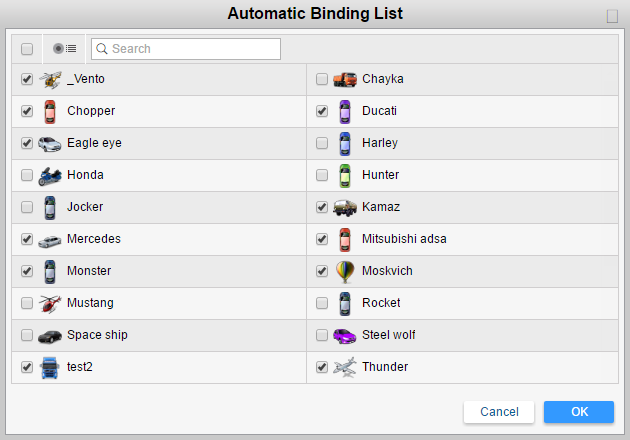Click the airplane icon next to Thunder
630x440 pixels.
coord(345,367)
